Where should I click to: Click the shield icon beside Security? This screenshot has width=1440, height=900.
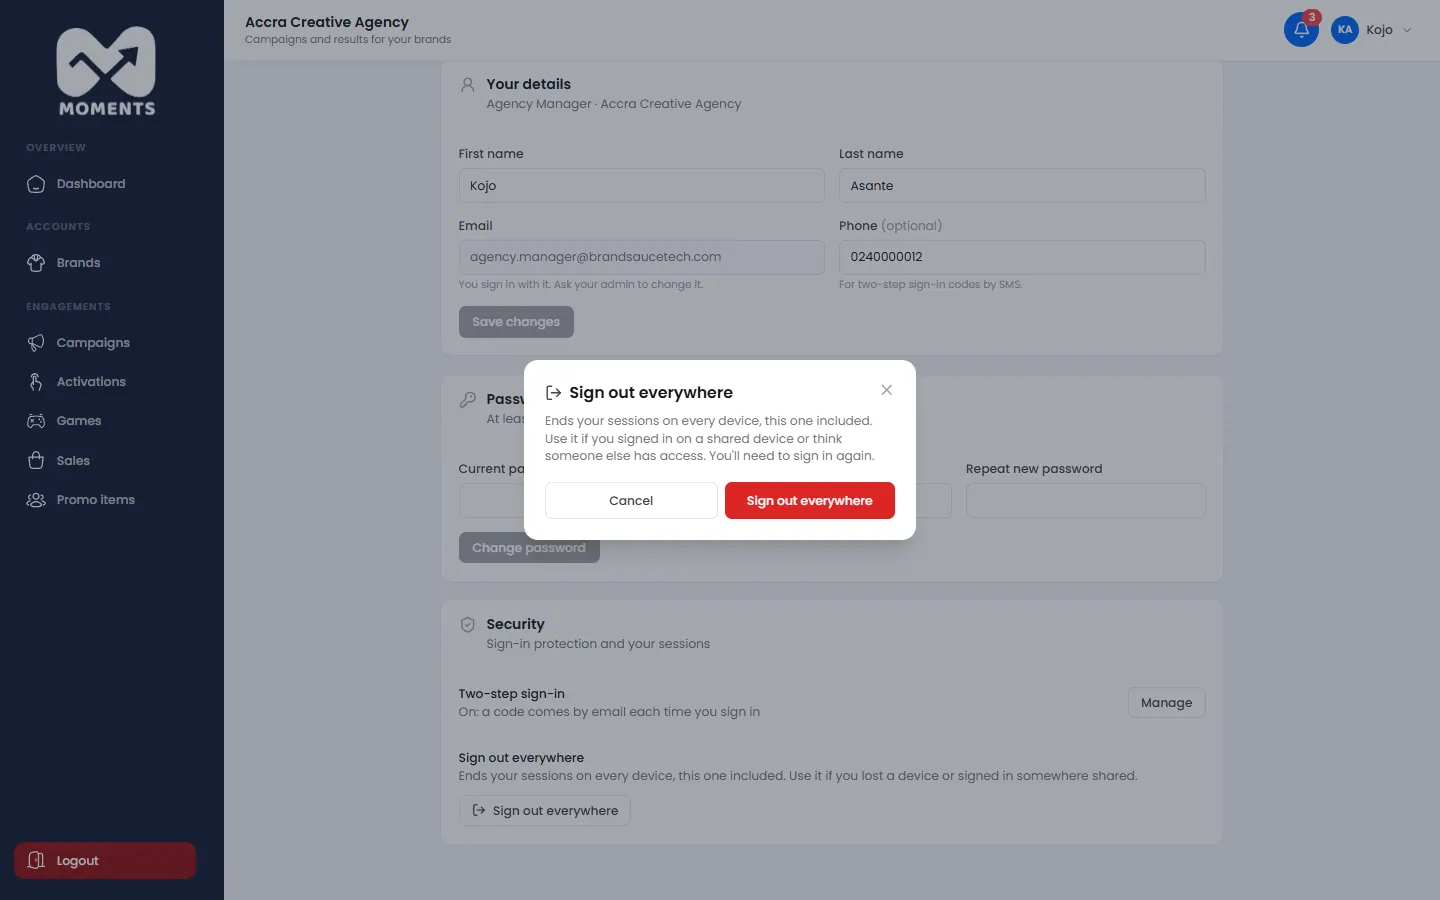(x=467, y=625)
